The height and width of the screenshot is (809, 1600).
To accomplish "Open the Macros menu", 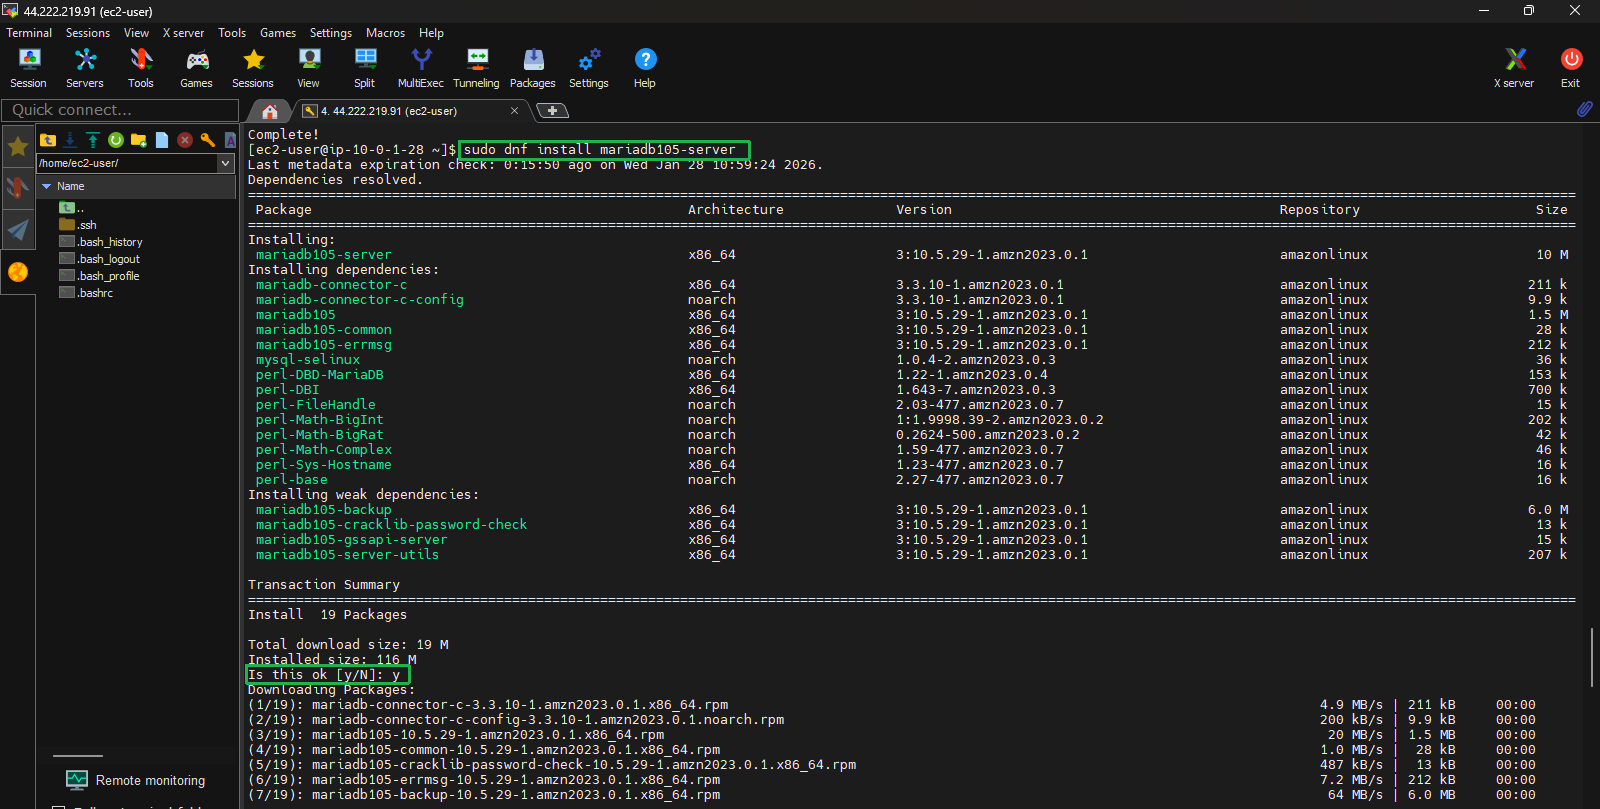I will point(385,33).
